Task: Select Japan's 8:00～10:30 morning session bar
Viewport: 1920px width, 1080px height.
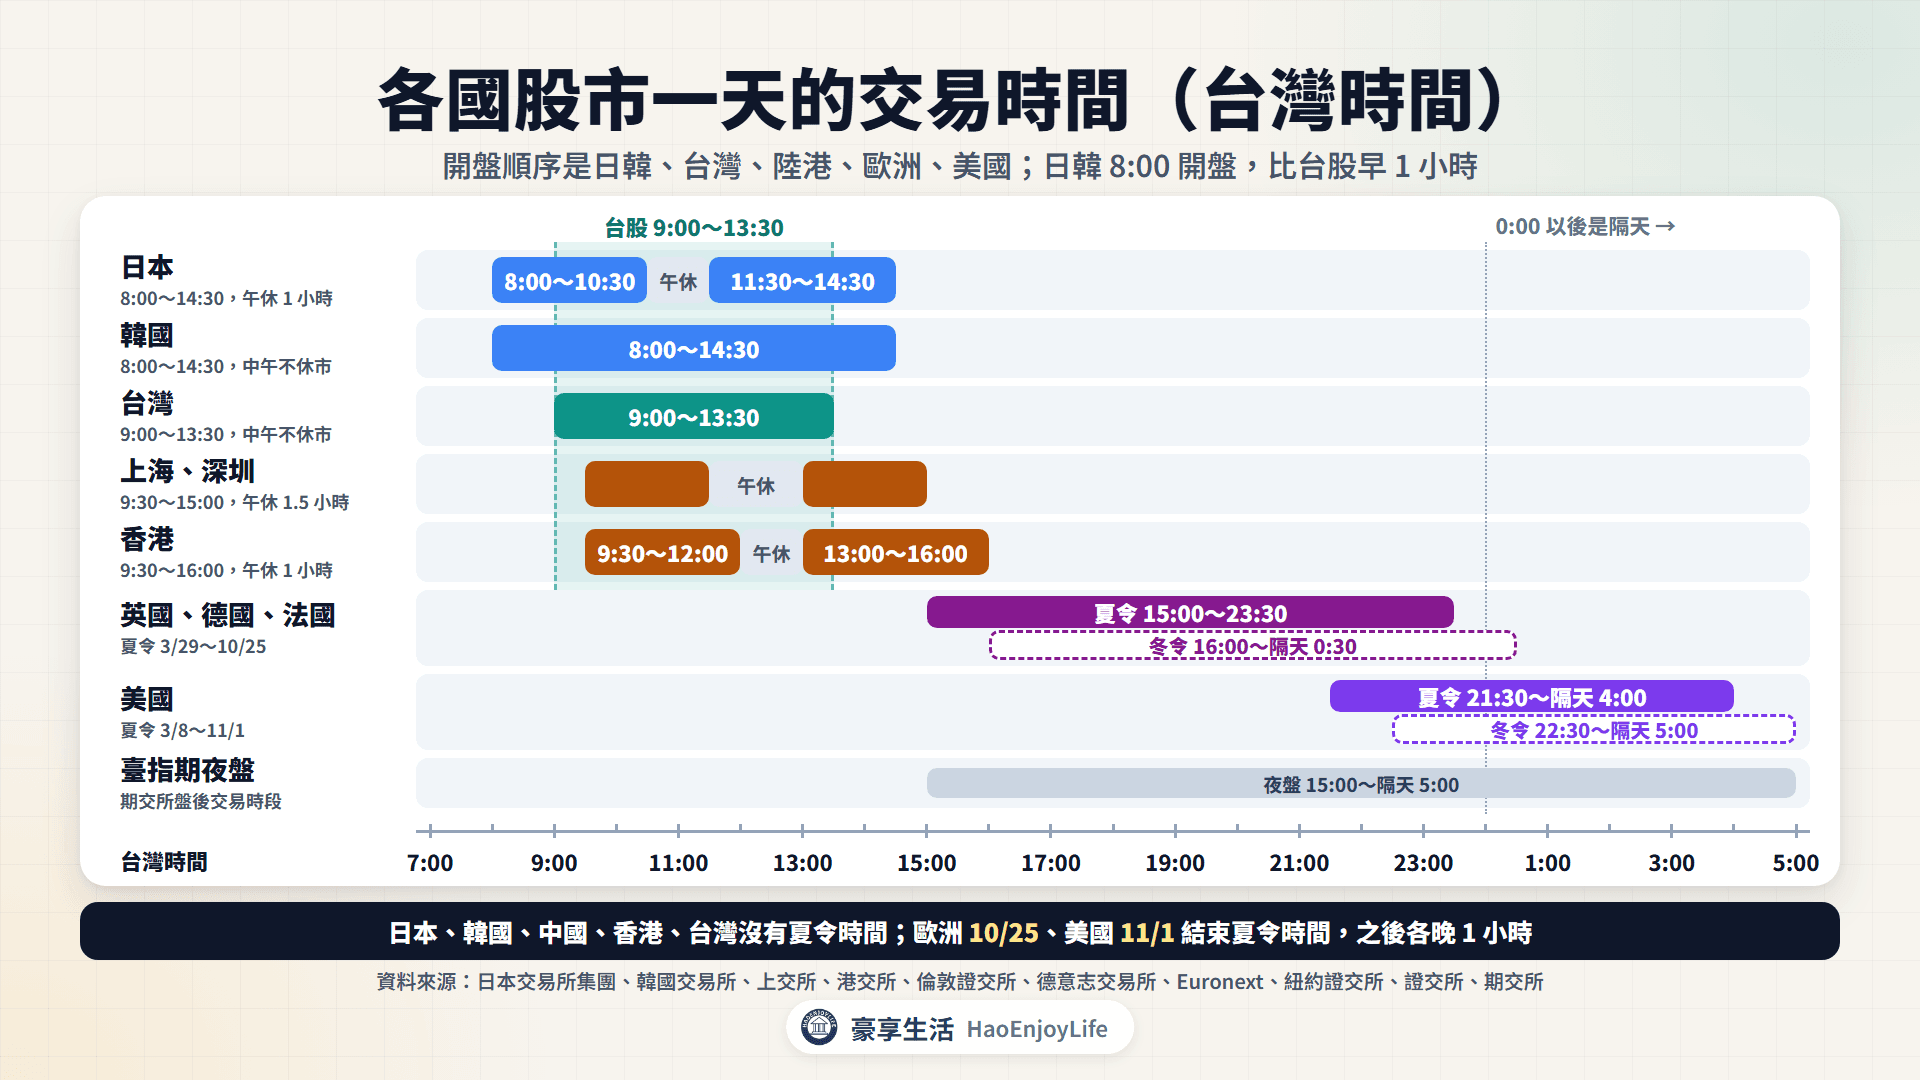Action: 569,281
